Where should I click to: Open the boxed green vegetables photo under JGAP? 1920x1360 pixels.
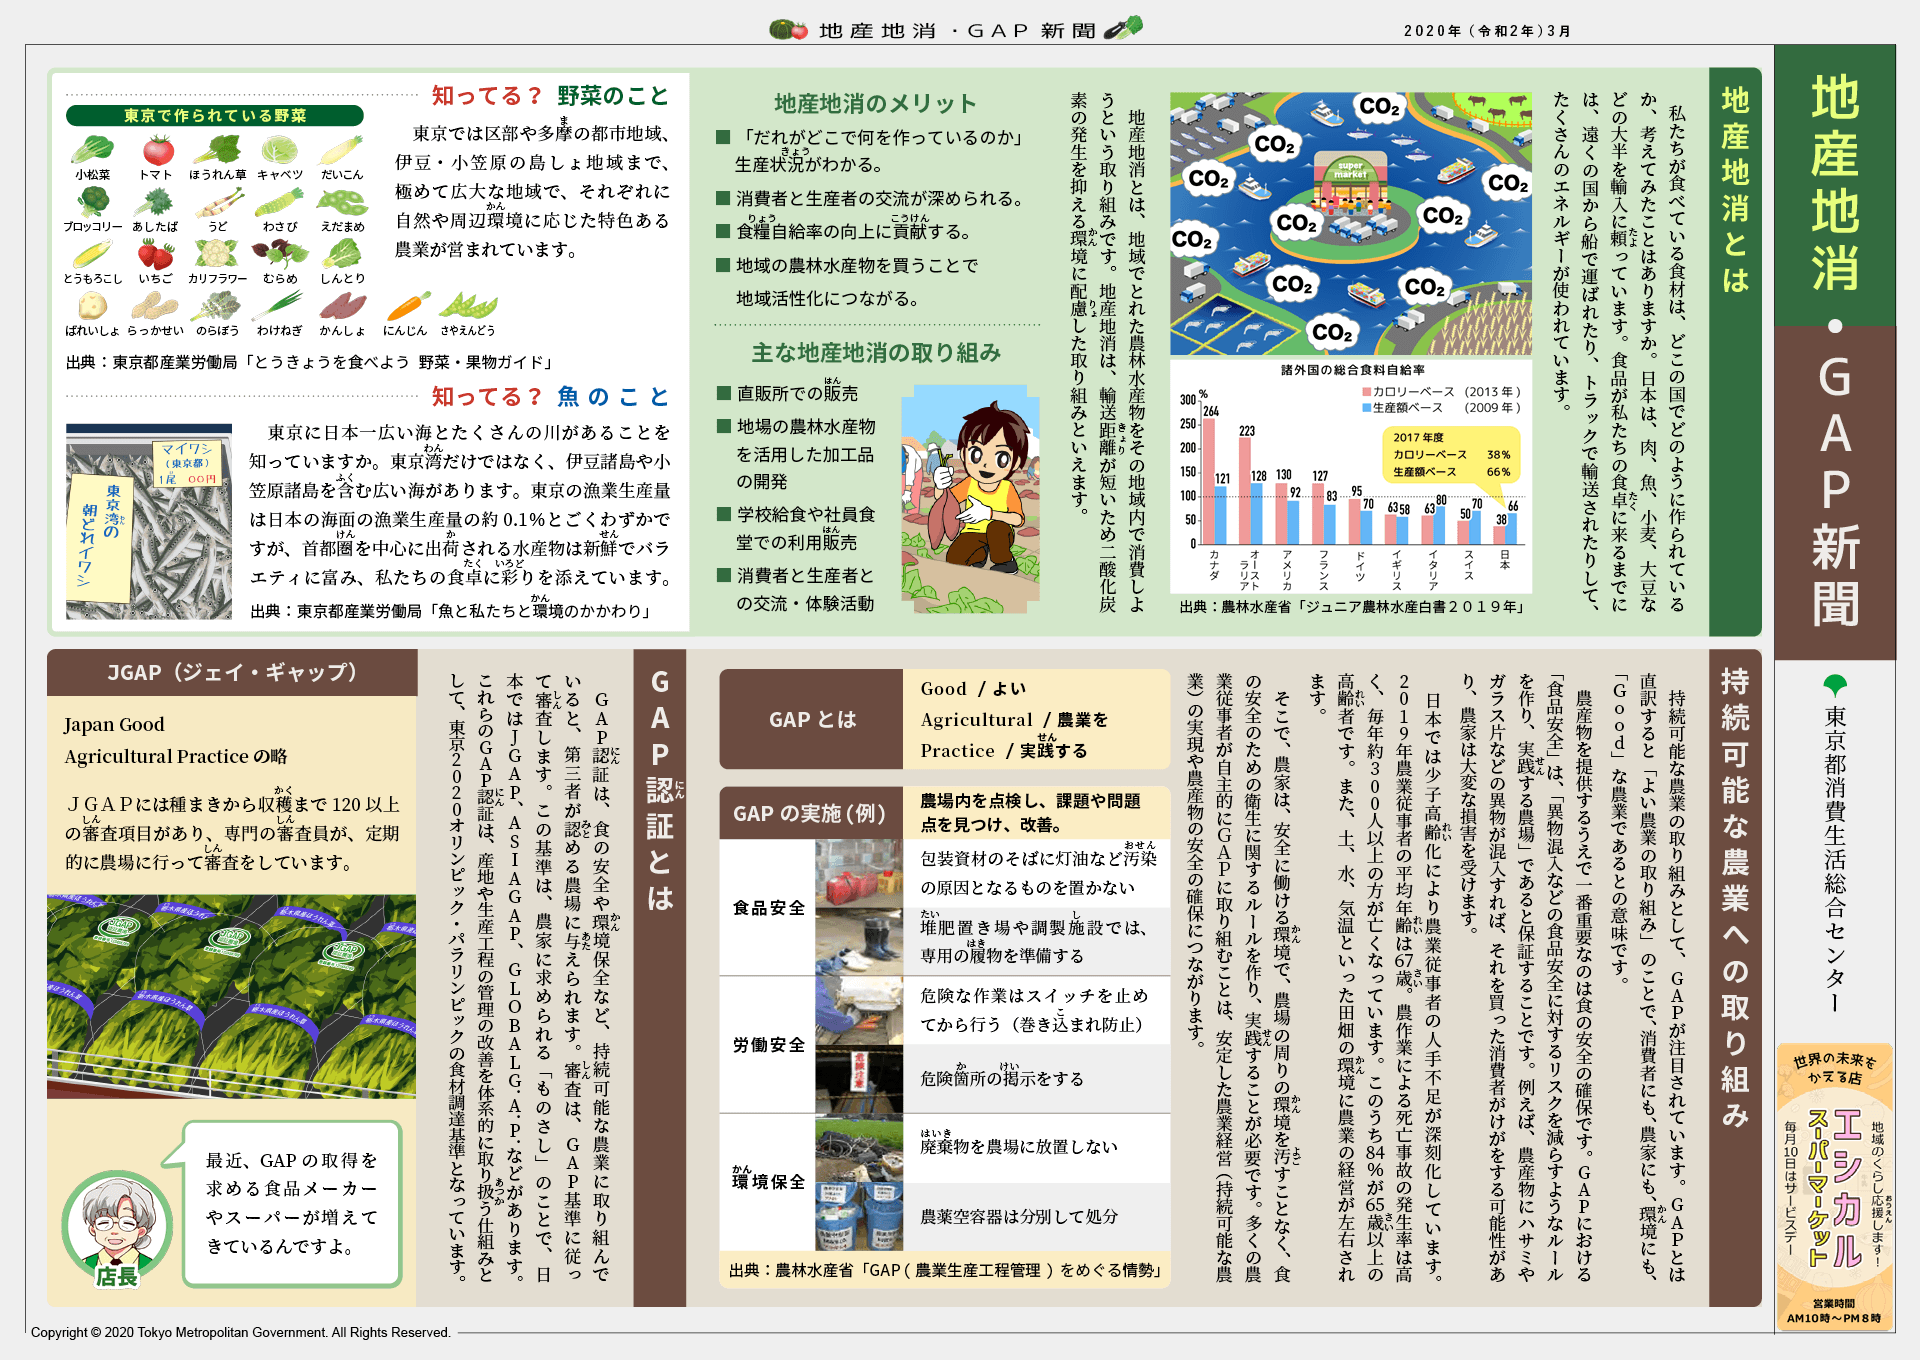pos(231,997)
